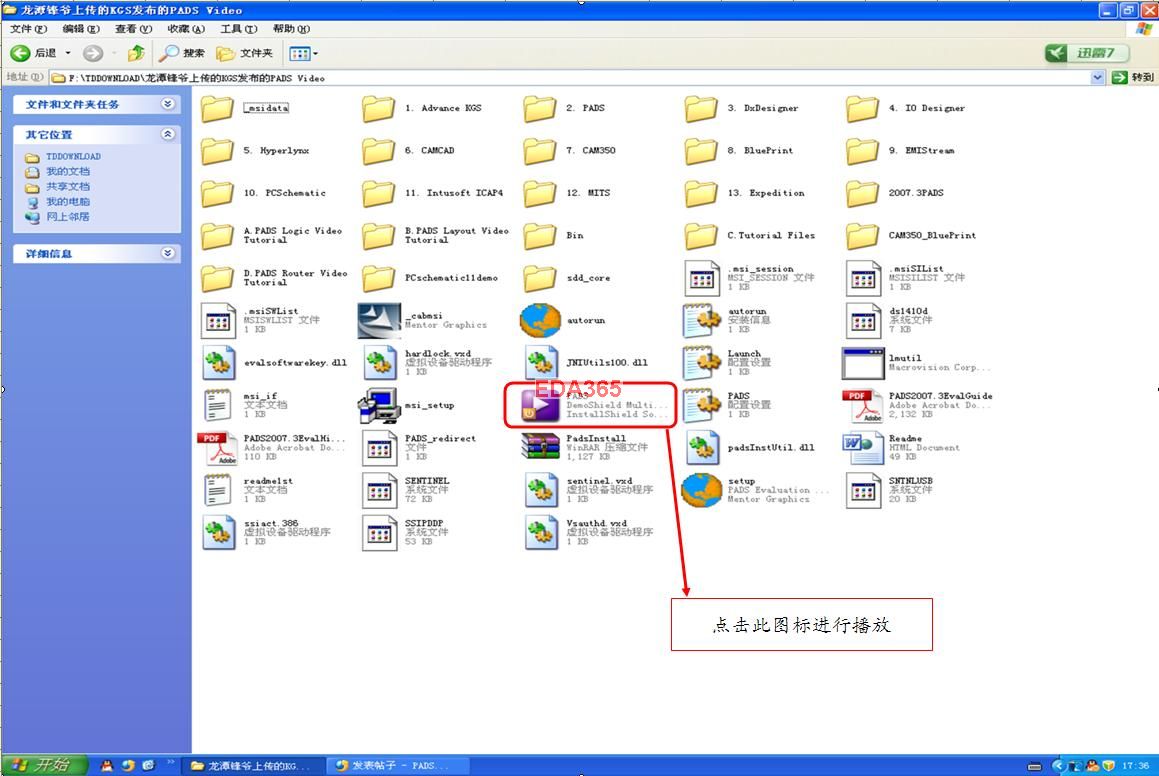Open the Back history dropdown arrow
The height and width of the screenshot is (776, 1159).
[x=68, y=53]
